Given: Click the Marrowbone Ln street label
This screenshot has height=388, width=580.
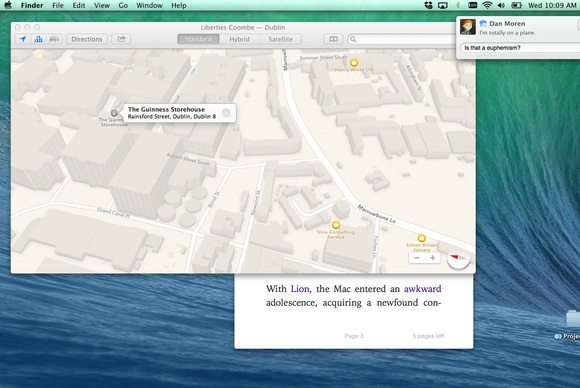Looking at the screenshot, I should 377,214.
